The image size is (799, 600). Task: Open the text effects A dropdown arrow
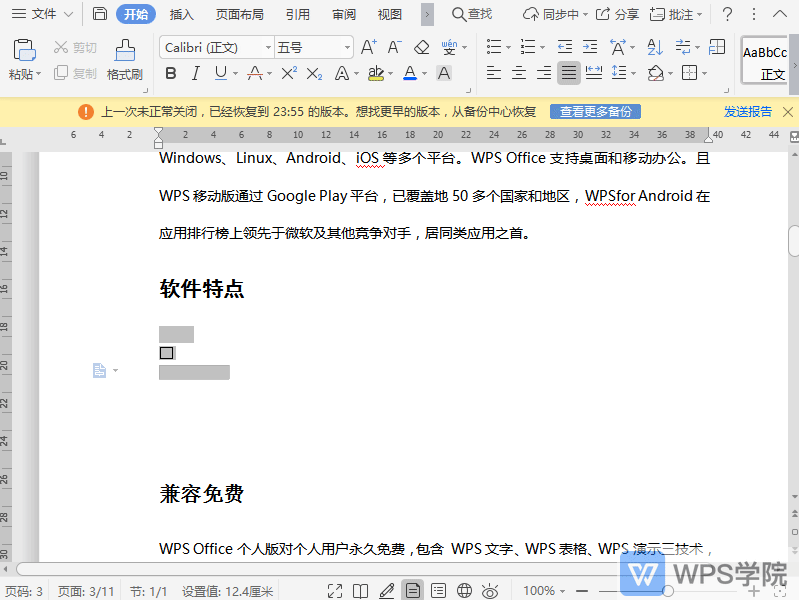tap(356, 74)
